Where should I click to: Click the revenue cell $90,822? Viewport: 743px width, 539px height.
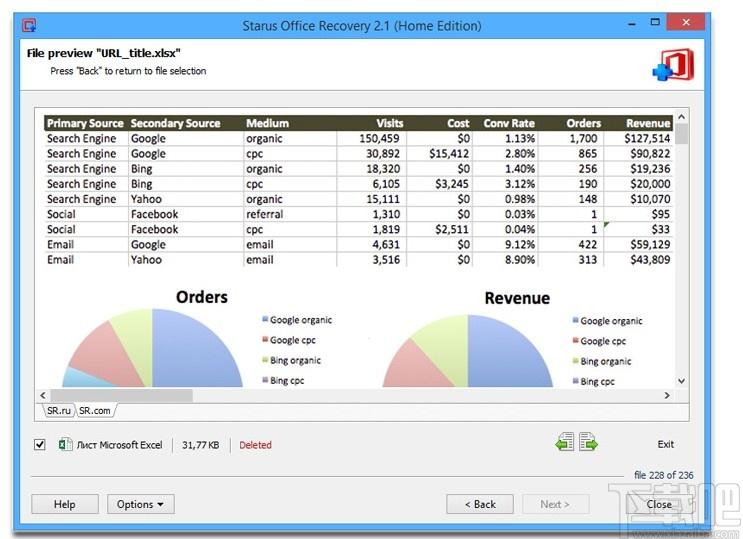[650, 154]
